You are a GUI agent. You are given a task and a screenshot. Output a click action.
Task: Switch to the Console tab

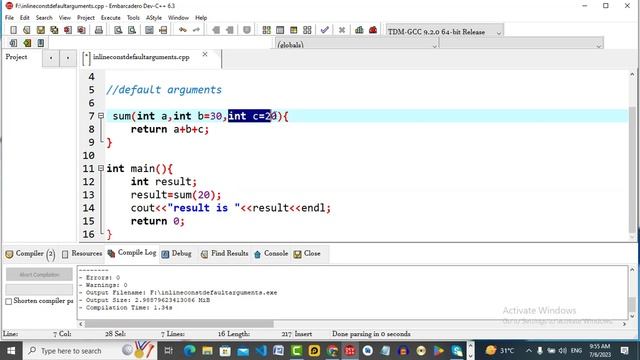[x=271, y=253]
